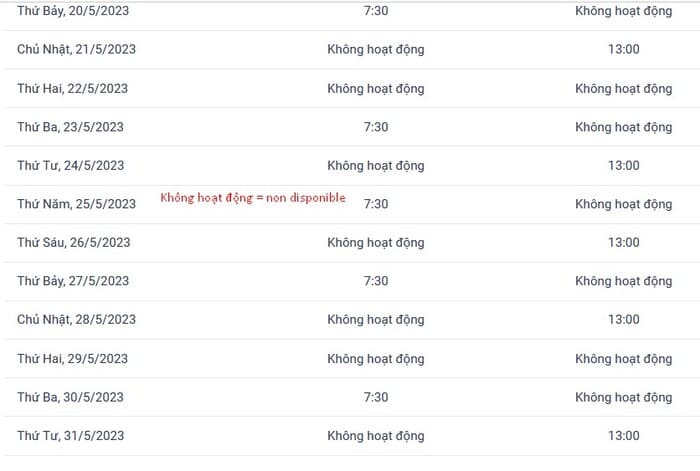This screenshot has width=700, height=471.
Task: Select the 13:00 slot on Chủ Nhật 21/5/2023
Action: 623,49
